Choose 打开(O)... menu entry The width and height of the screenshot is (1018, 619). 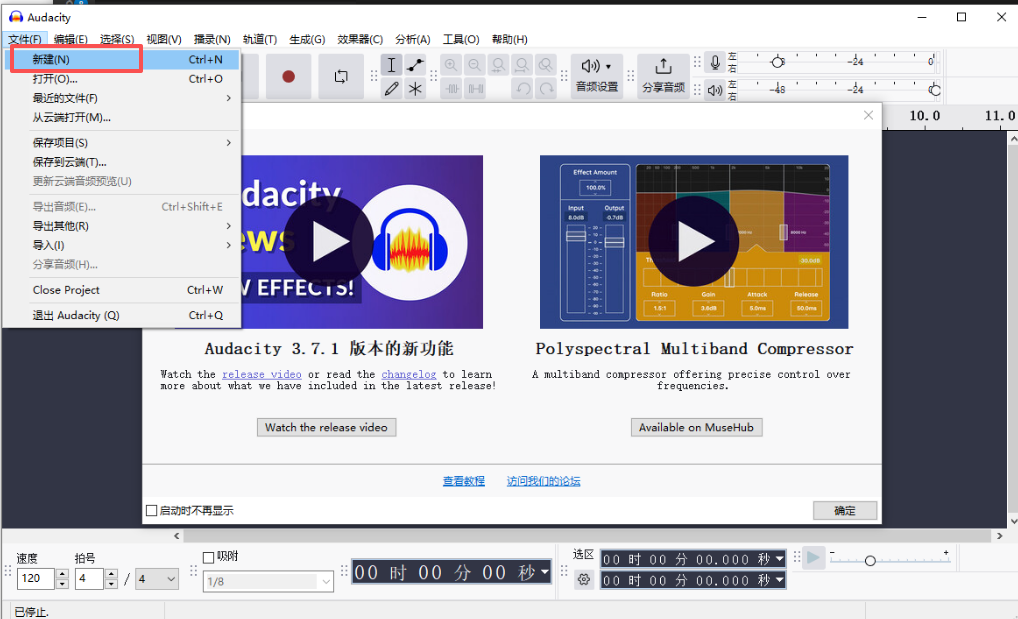[x=122, y=79]
